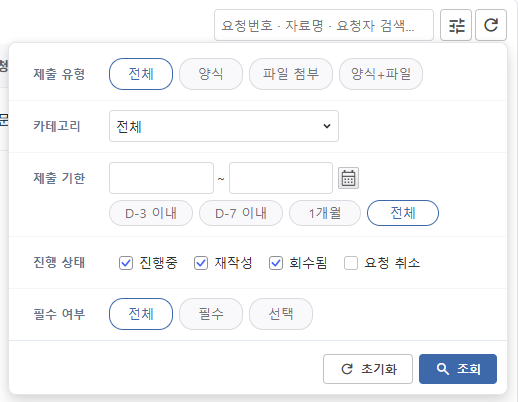Screen dimensions: 518x402
Task: Choose the 양식+파일 submission type
Action: (381, 74)
